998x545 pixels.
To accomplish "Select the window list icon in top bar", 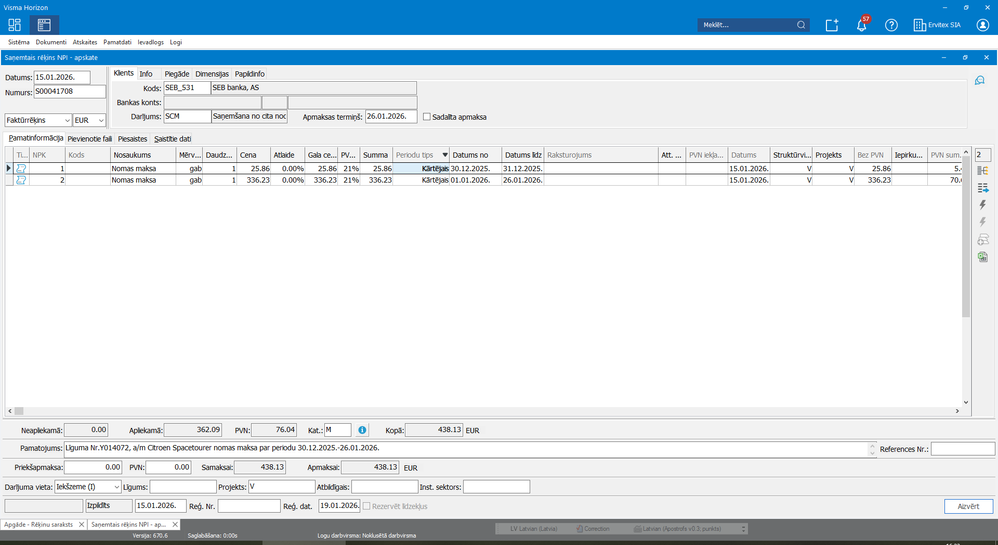I will pos(44,25).
